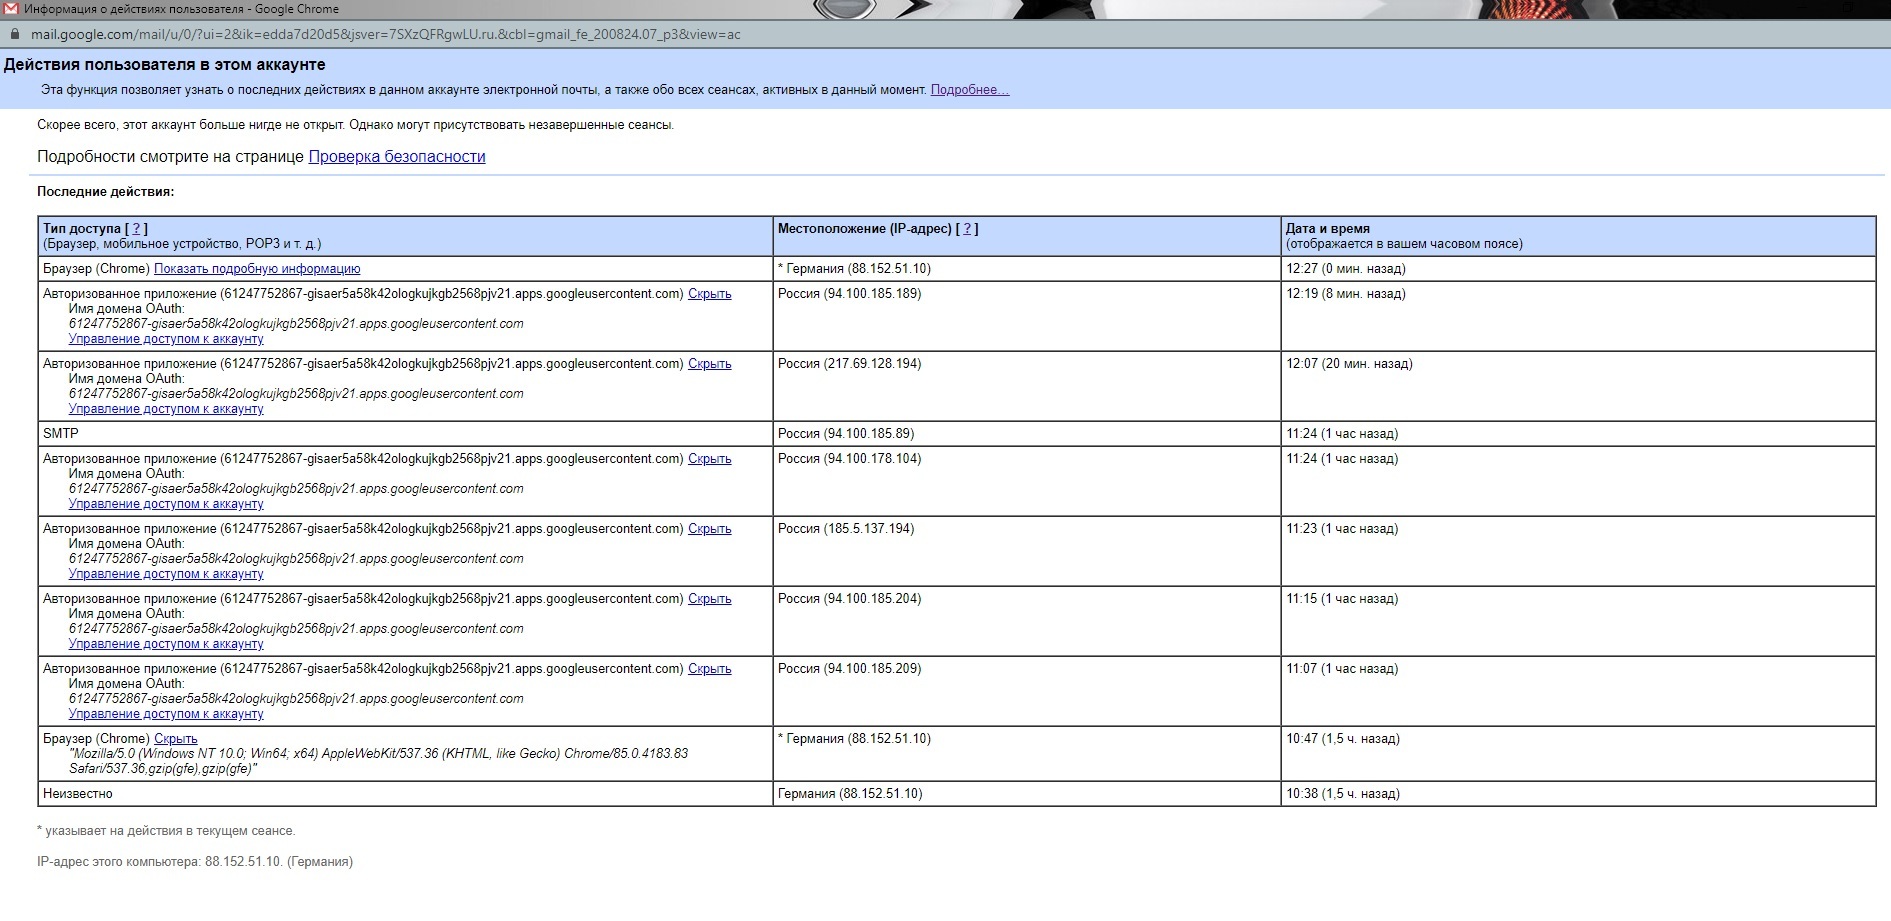Click "Показать подробную информацию" in the 12:27 row
This screenshot has width=1891, height=921.
[257, 269]
